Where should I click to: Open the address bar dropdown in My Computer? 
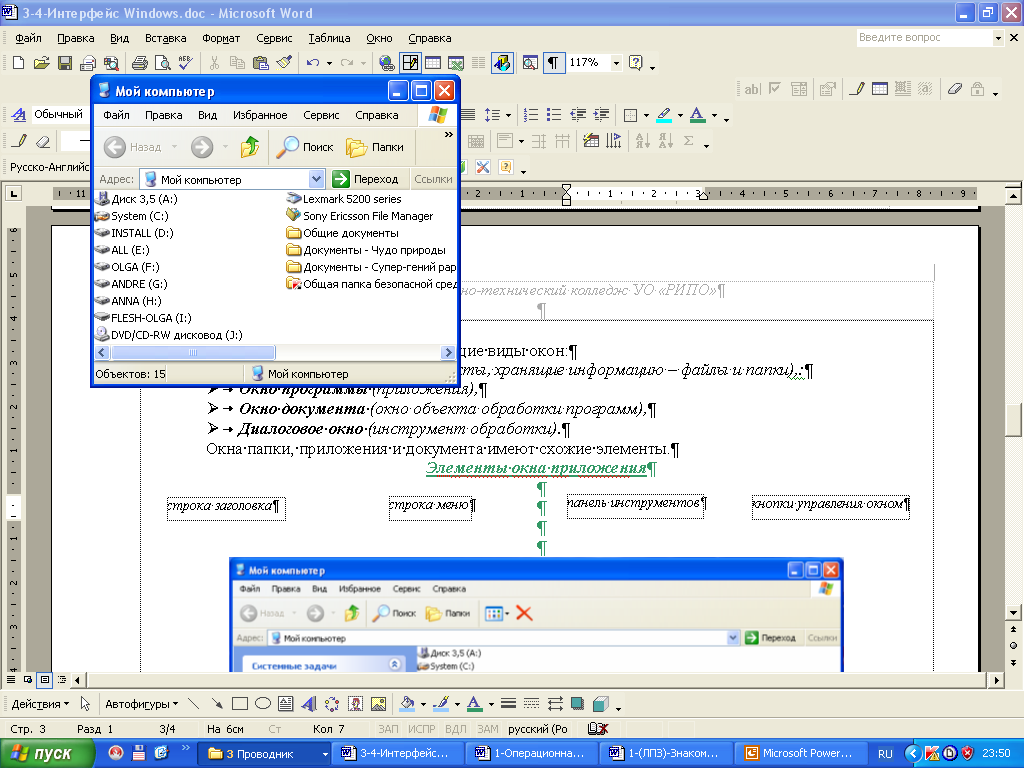point(316,179)
